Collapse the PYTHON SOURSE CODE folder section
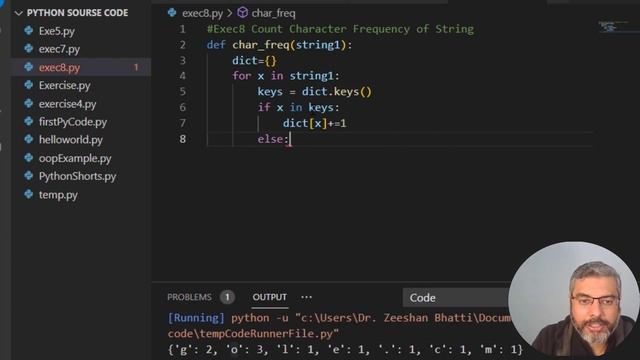Image resolution: width=640 pixels, height=360 pixels. (x=18, y=13)
